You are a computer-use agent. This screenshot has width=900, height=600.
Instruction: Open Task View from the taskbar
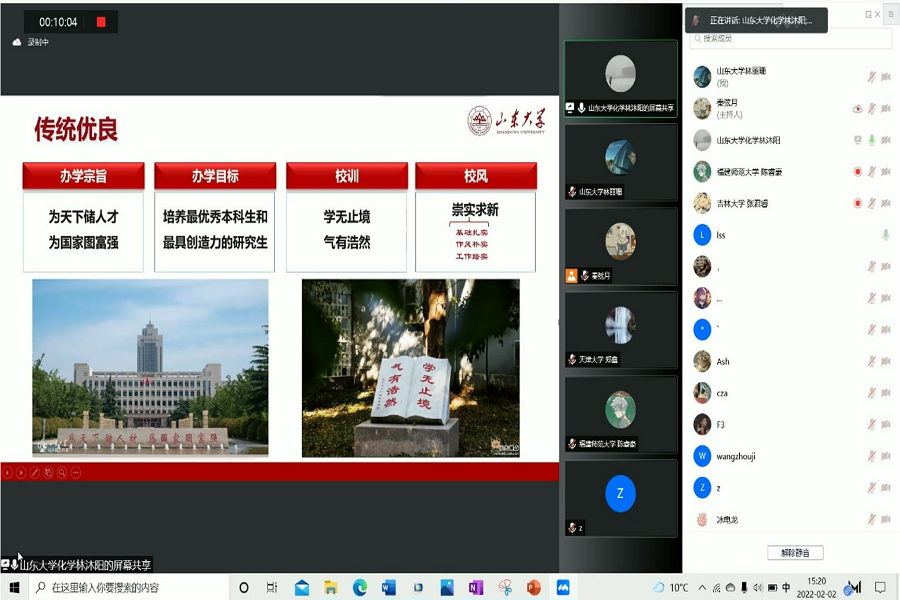[271, 587]
